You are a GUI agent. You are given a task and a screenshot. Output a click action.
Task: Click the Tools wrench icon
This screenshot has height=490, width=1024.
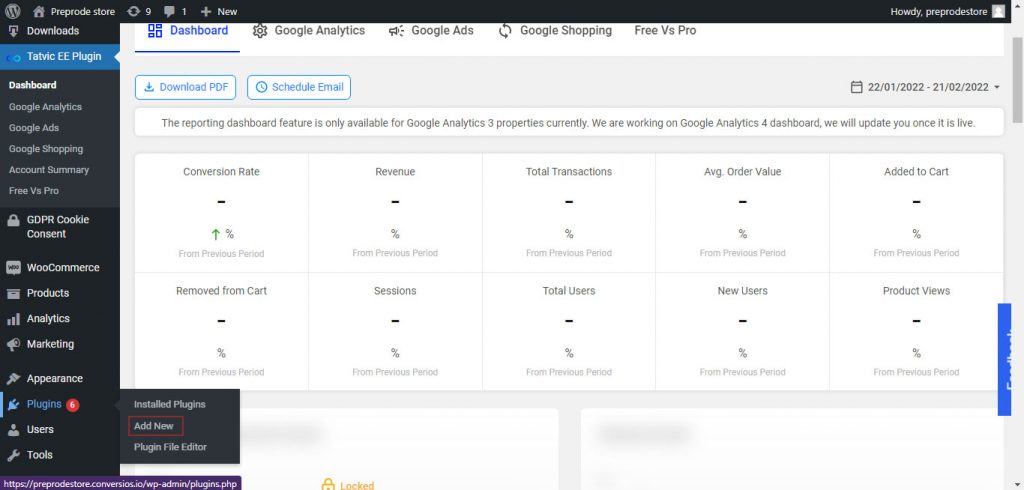coord(13,455)
